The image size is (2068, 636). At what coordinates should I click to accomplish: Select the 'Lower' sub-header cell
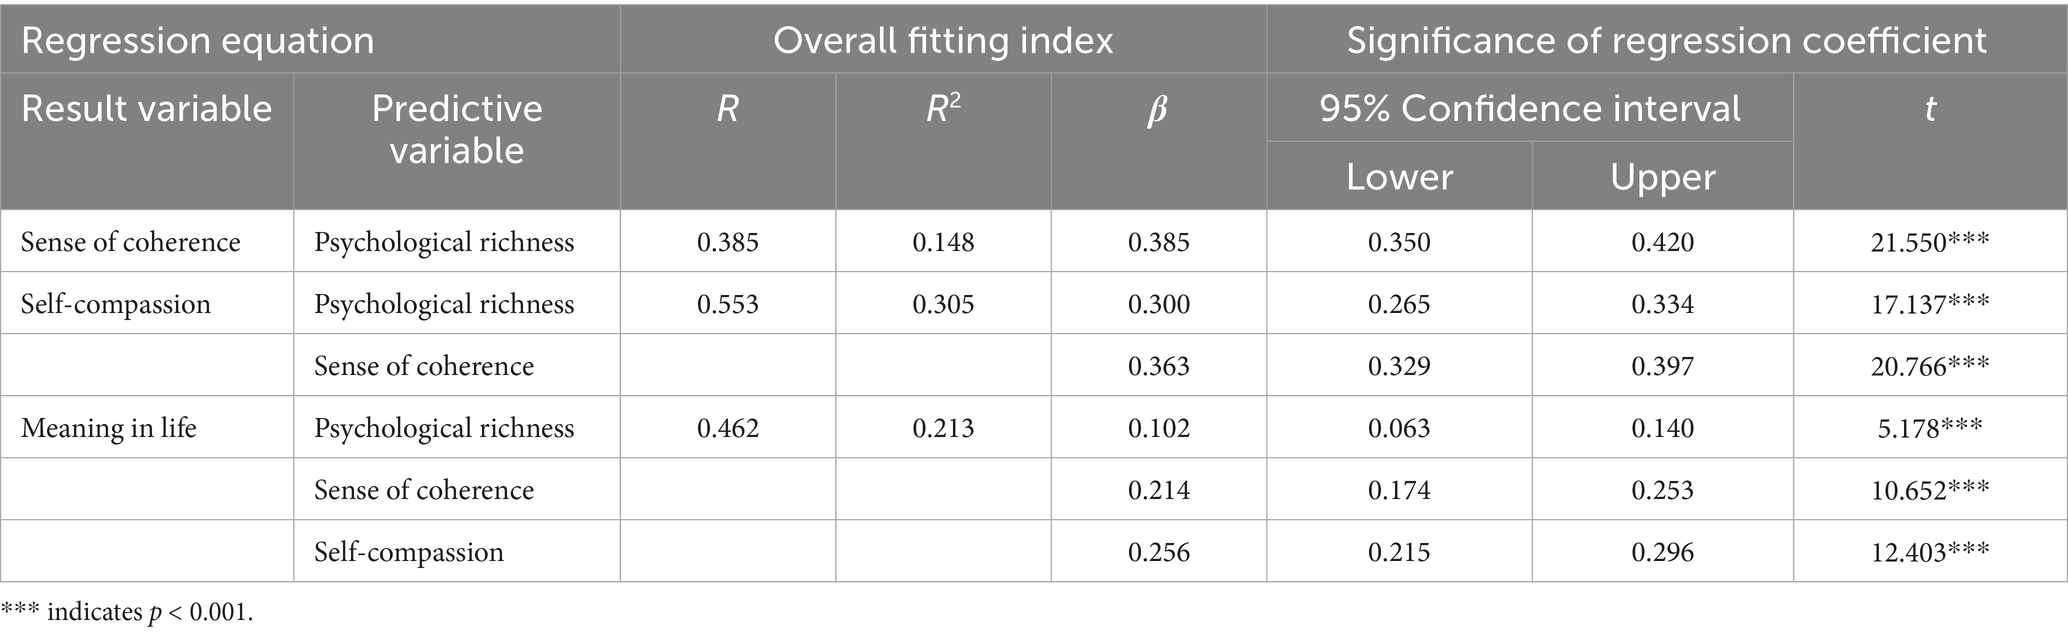[1399, 177]
